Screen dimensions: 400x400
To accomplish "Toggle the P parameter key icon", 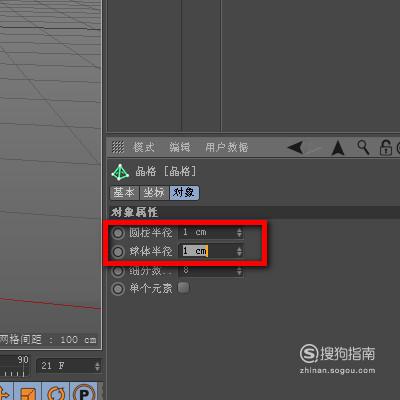I will click(x=84, y=392).
